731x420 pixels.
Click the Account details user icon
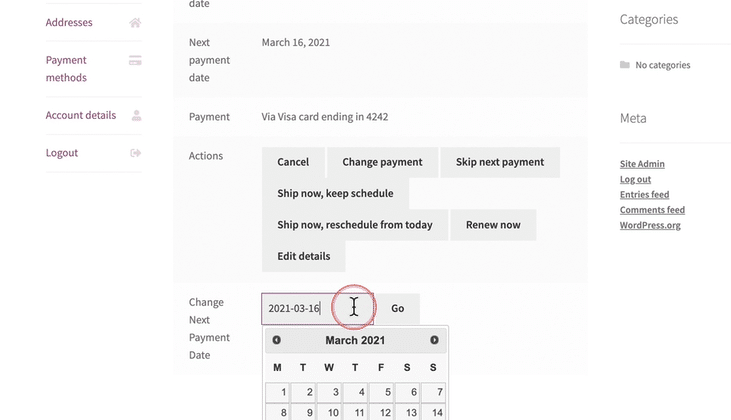coord(136,116)
